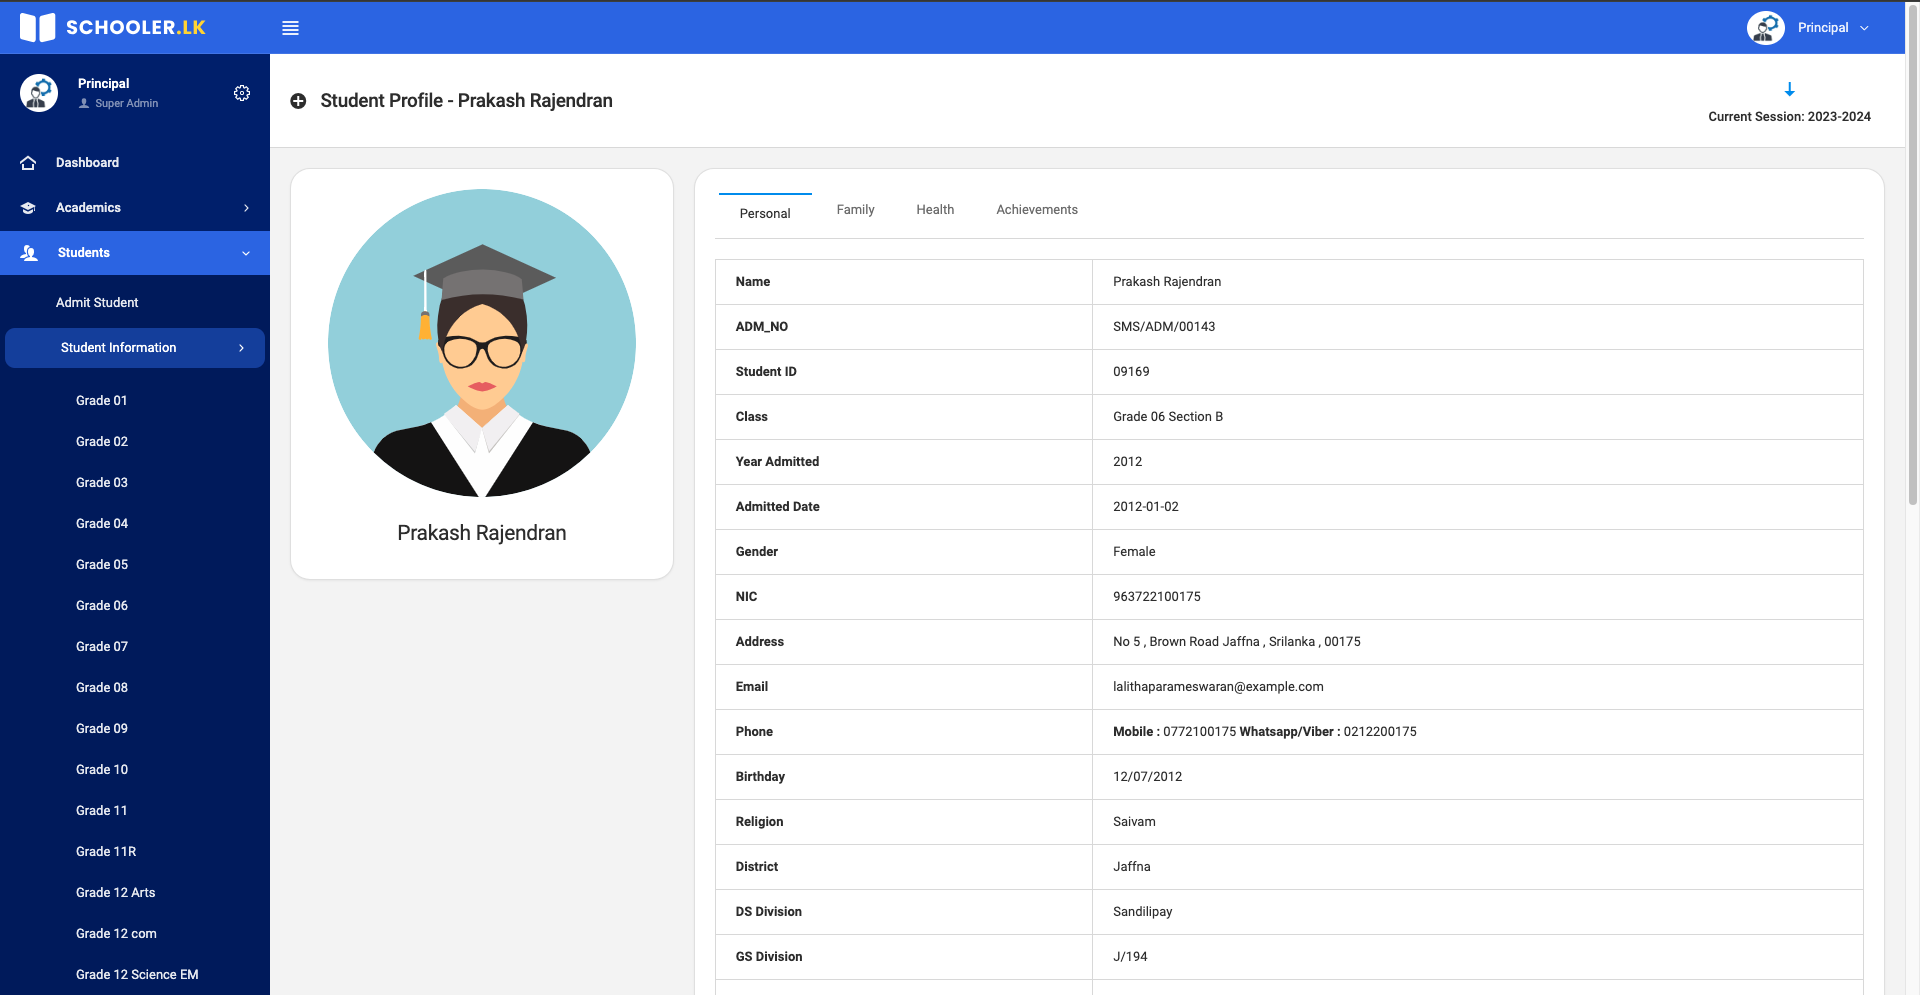Click the plus icon beside Student Profile
1920x995 pixels.
(x=298, y=101)
